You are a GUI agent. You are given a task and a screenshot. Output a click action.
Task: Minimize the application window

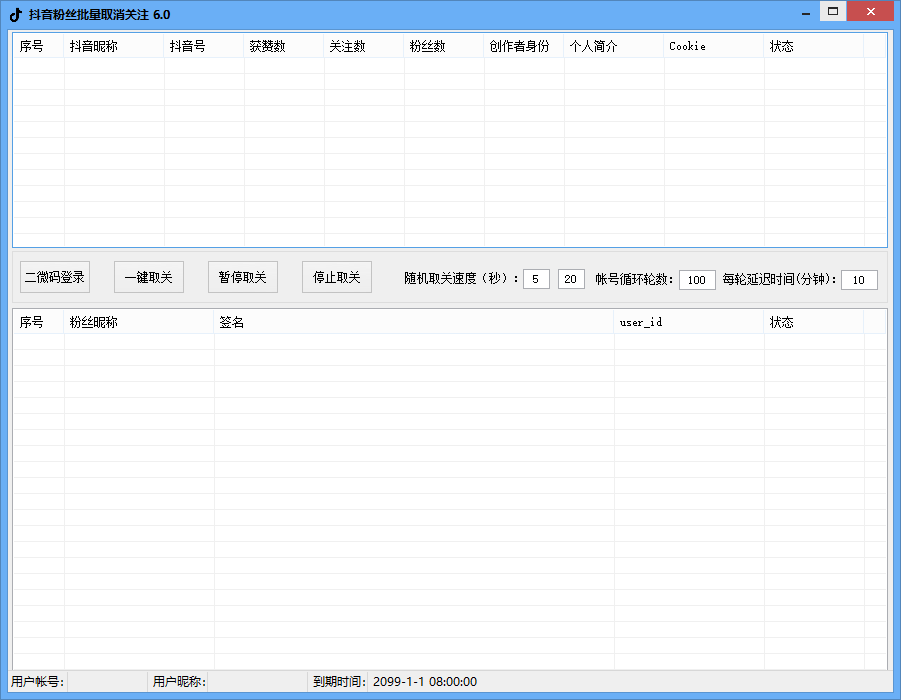(x=806, y=12)
